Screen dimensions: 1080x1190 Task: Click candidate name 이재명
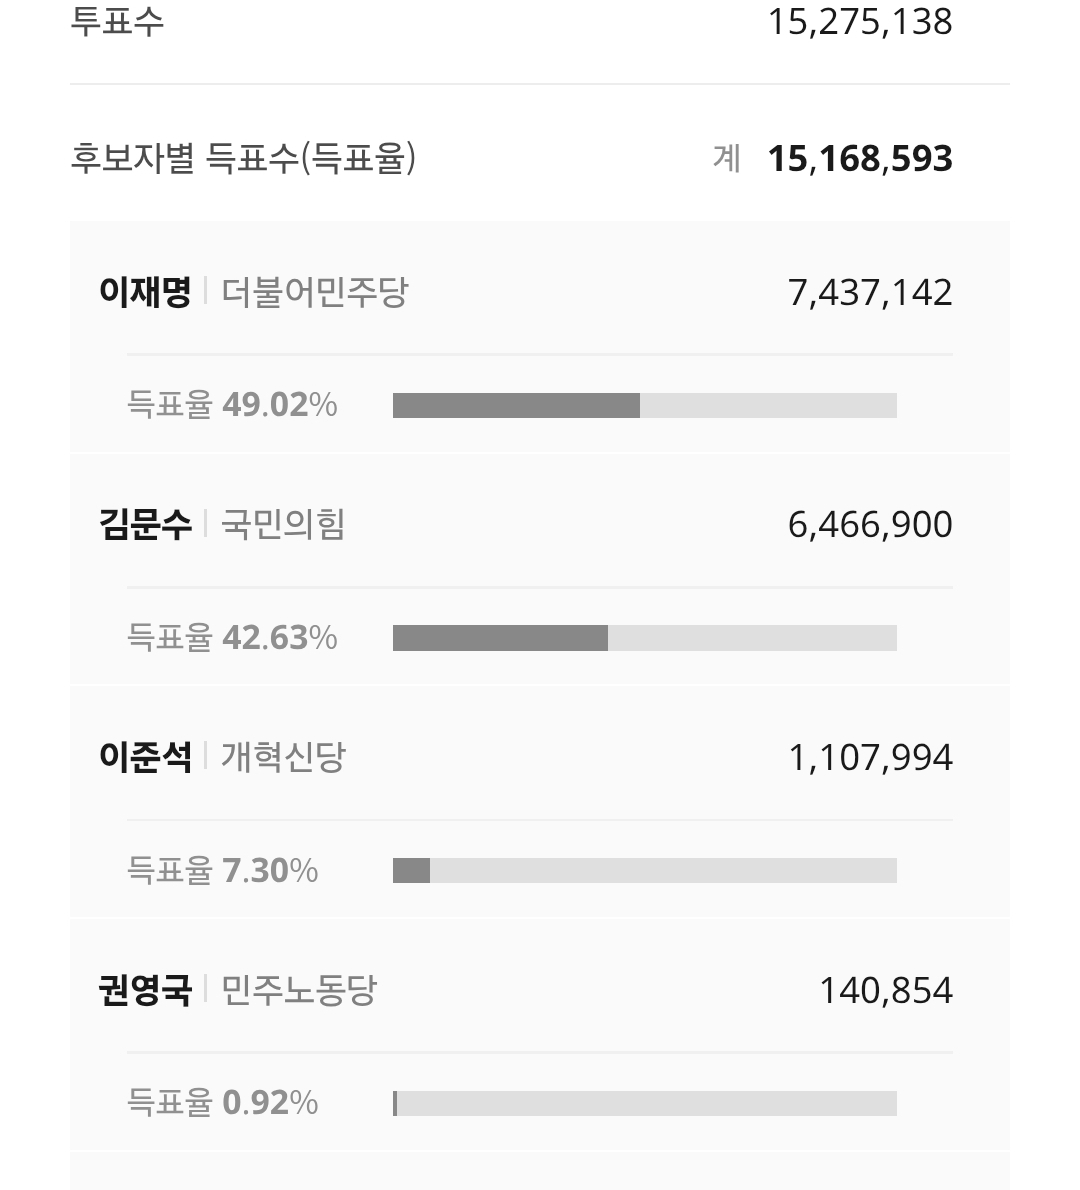tap(145, 293)
